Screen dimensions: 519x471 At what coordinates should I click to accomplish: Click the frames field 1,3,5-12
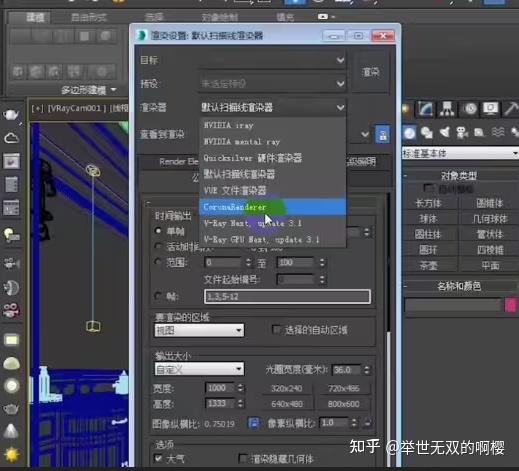pyautogui.click(x=287, y=296)
